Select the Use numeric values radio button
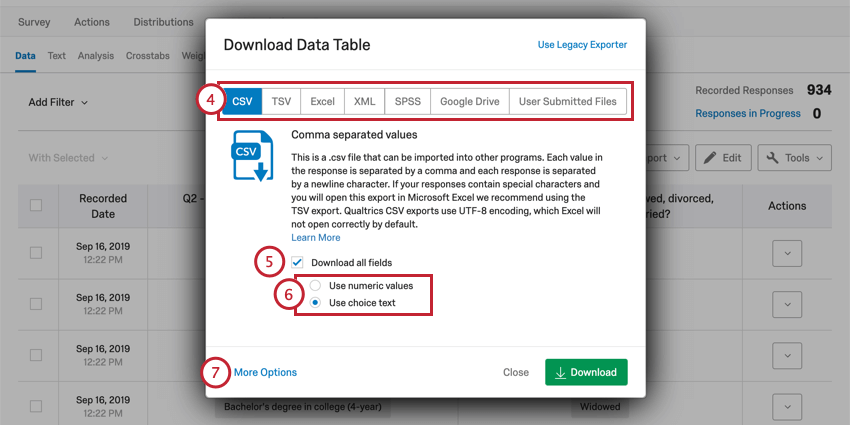 315,285
